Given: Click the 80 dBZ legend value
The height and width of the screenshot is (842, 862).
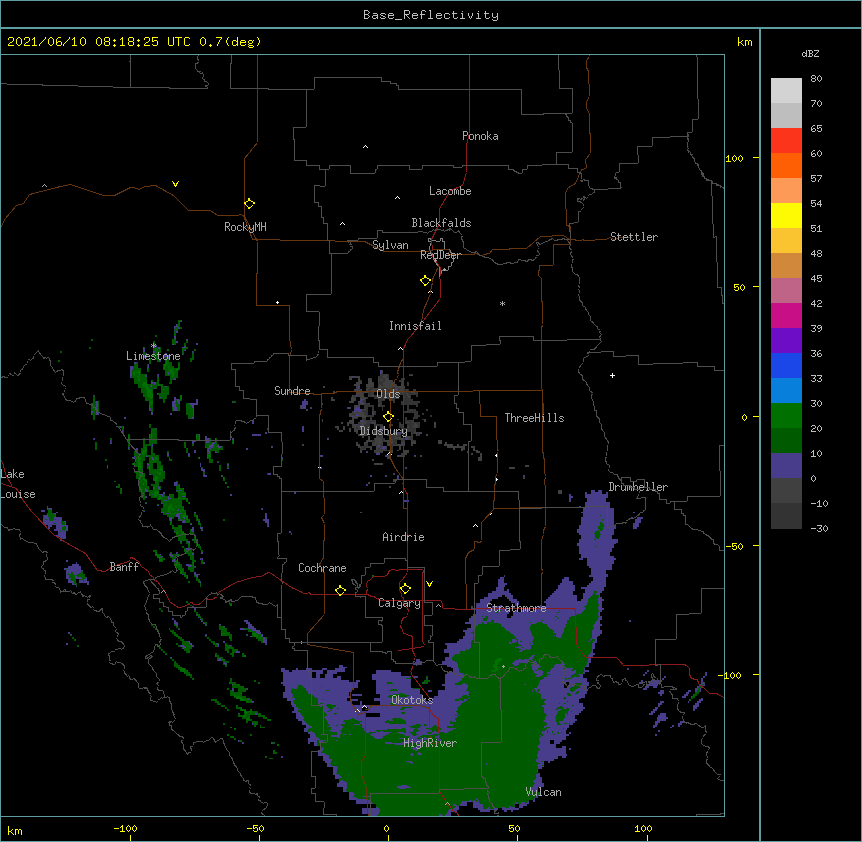Looking at the screenshot, I should (x=816, y=79).
